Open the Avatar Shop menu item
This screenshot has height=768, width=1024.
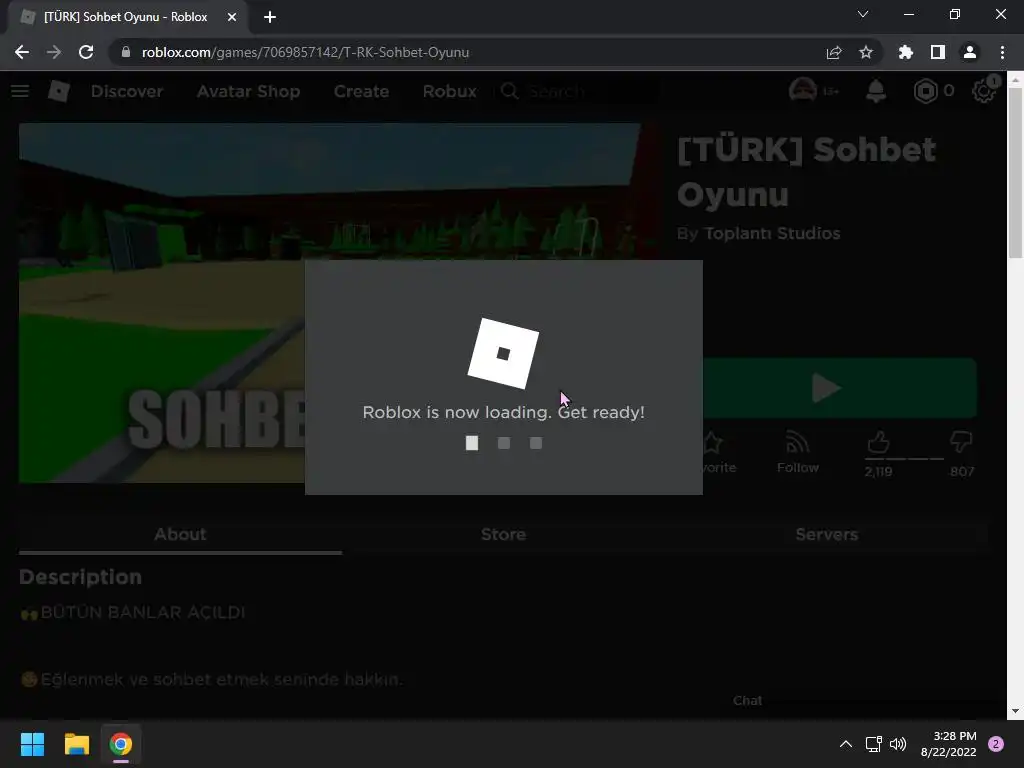coord(248,91)
